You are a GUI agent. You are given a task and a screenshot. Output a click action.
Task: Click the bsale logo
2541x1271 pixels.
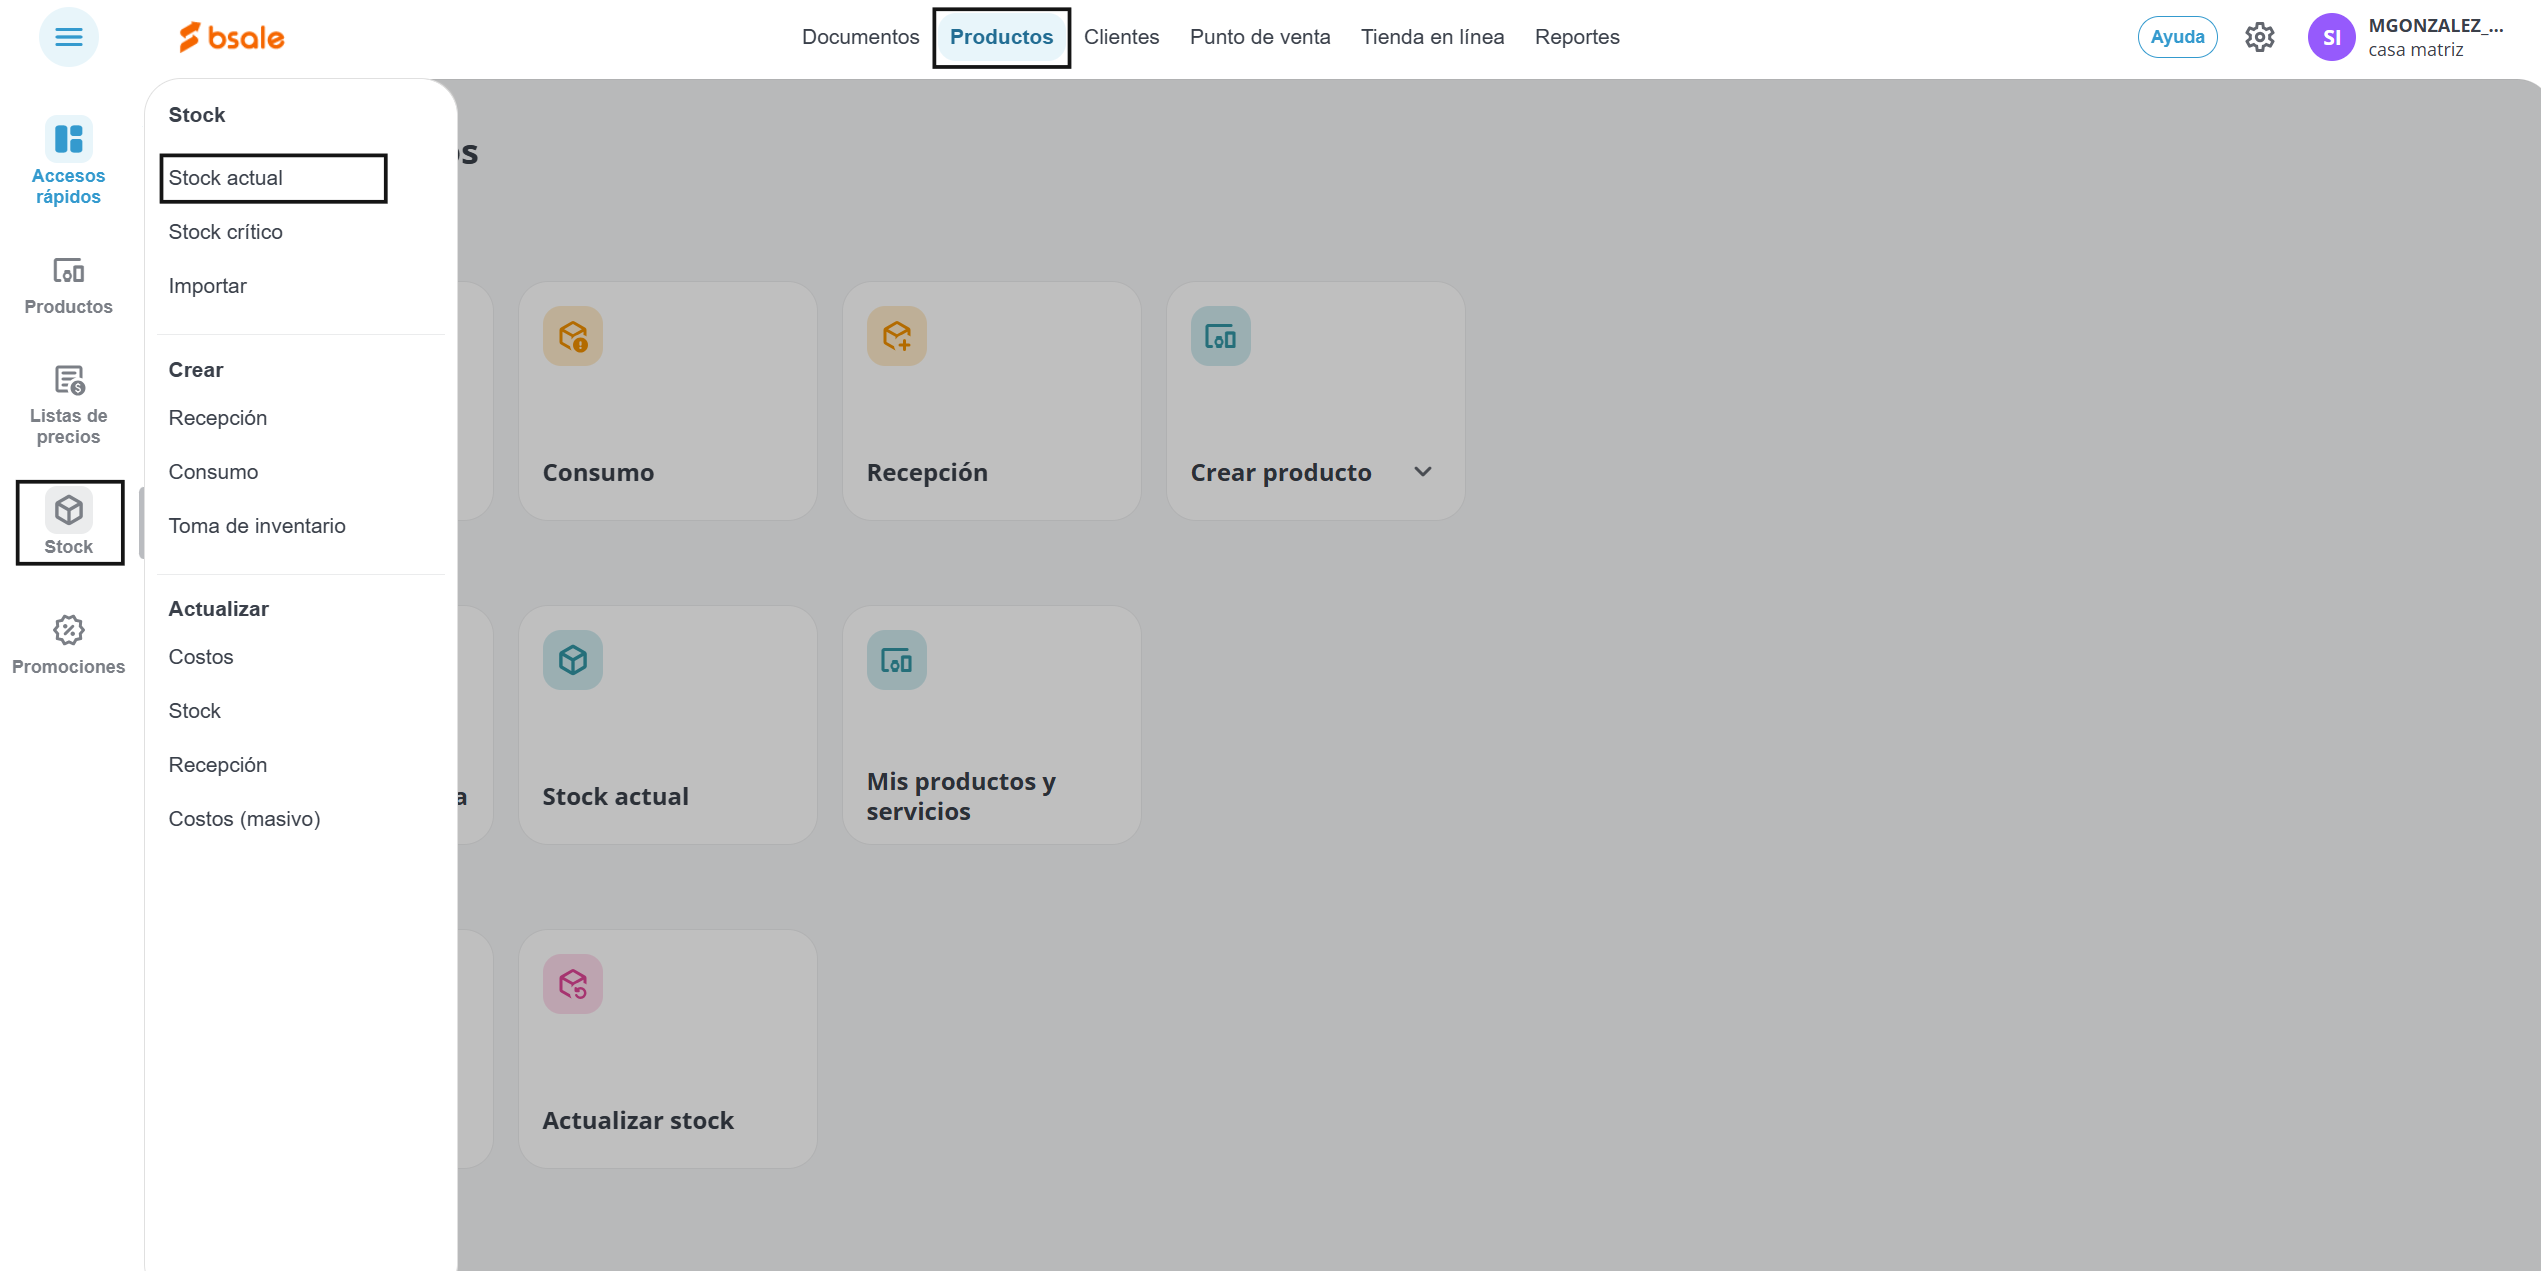[232, 37]
